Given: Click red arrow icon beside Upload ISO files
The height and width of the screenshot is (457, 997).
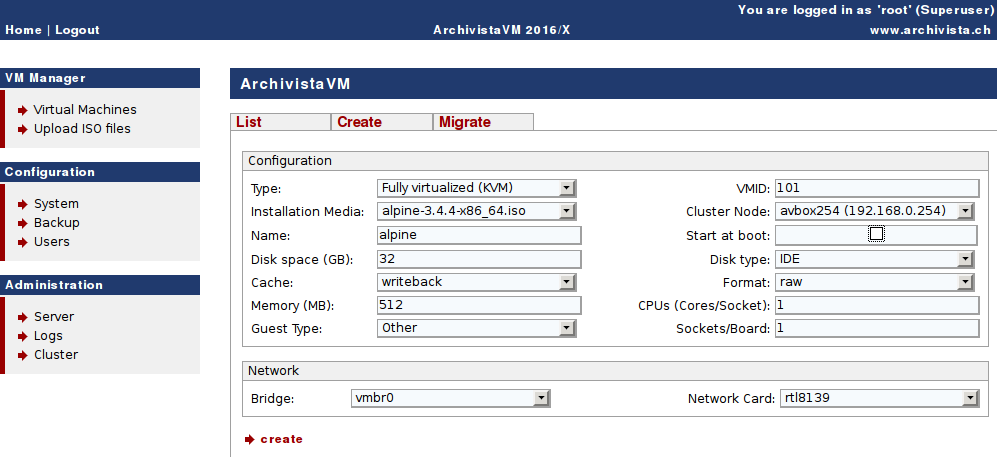Looking at the screenshot, I should point(23,129).
